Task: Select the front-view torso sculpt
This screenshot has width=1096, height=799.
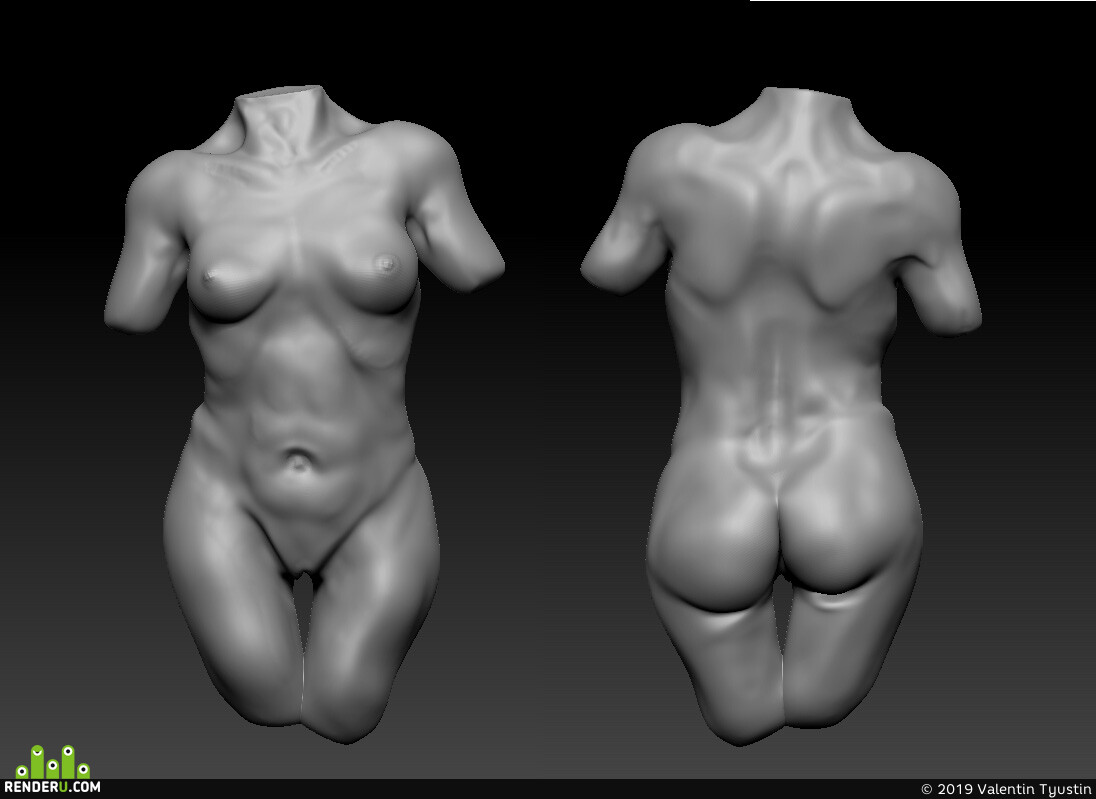Action: [x=304, y=414]
